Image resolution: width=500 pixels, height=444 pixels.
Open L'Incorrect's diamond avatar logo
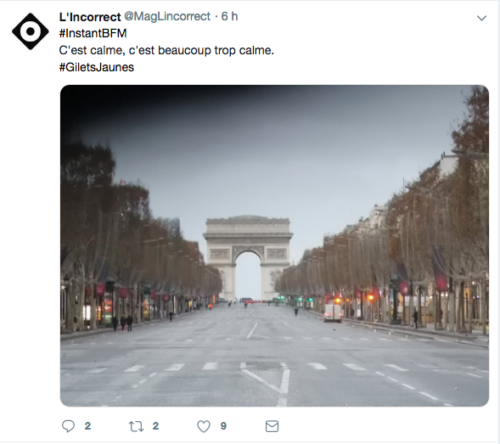(30, 31)
